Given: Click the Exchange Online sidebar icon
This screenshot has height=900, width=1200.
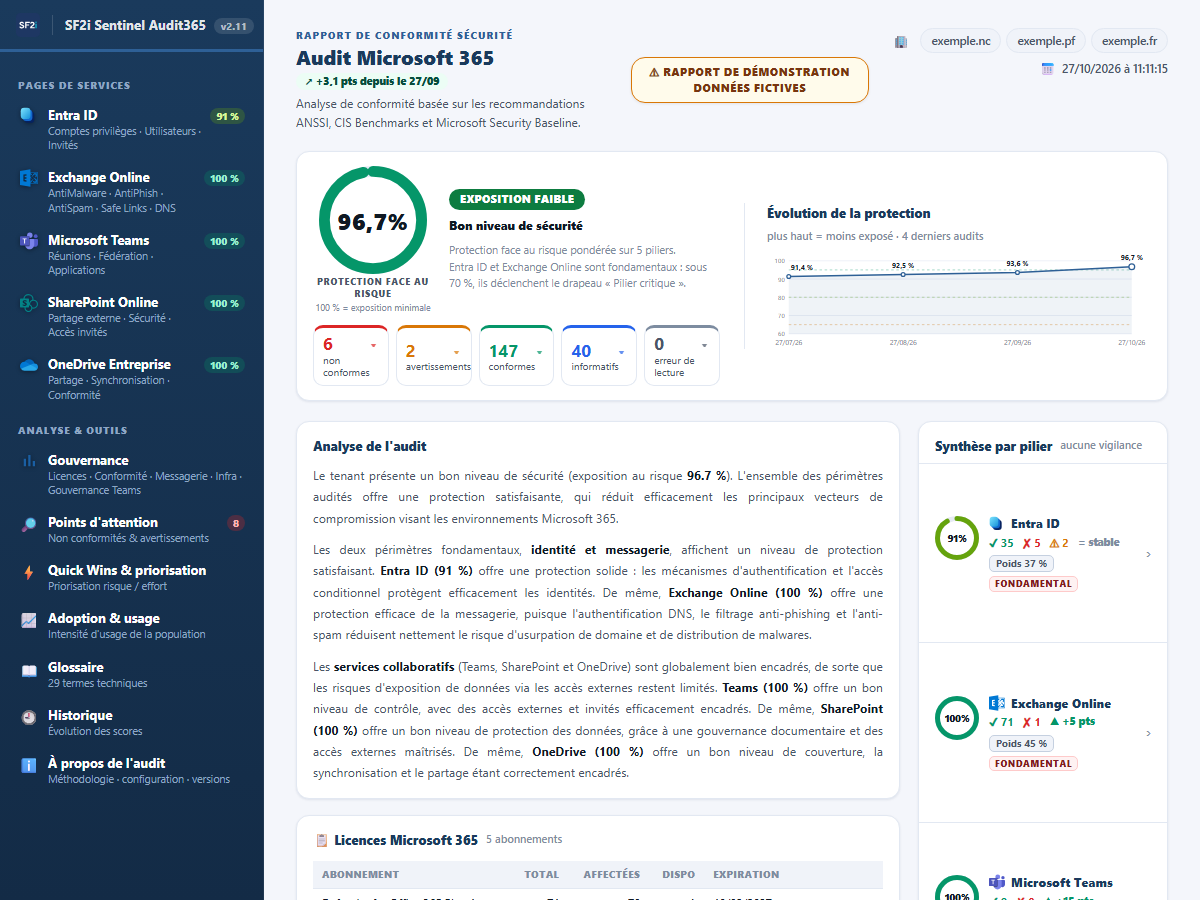Looking at the screenshot, I should tap(28, 178).
